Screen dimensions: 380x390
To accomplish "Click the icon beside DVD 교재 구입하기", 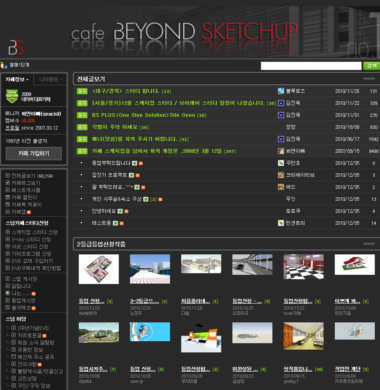I will tap(7, 261).
